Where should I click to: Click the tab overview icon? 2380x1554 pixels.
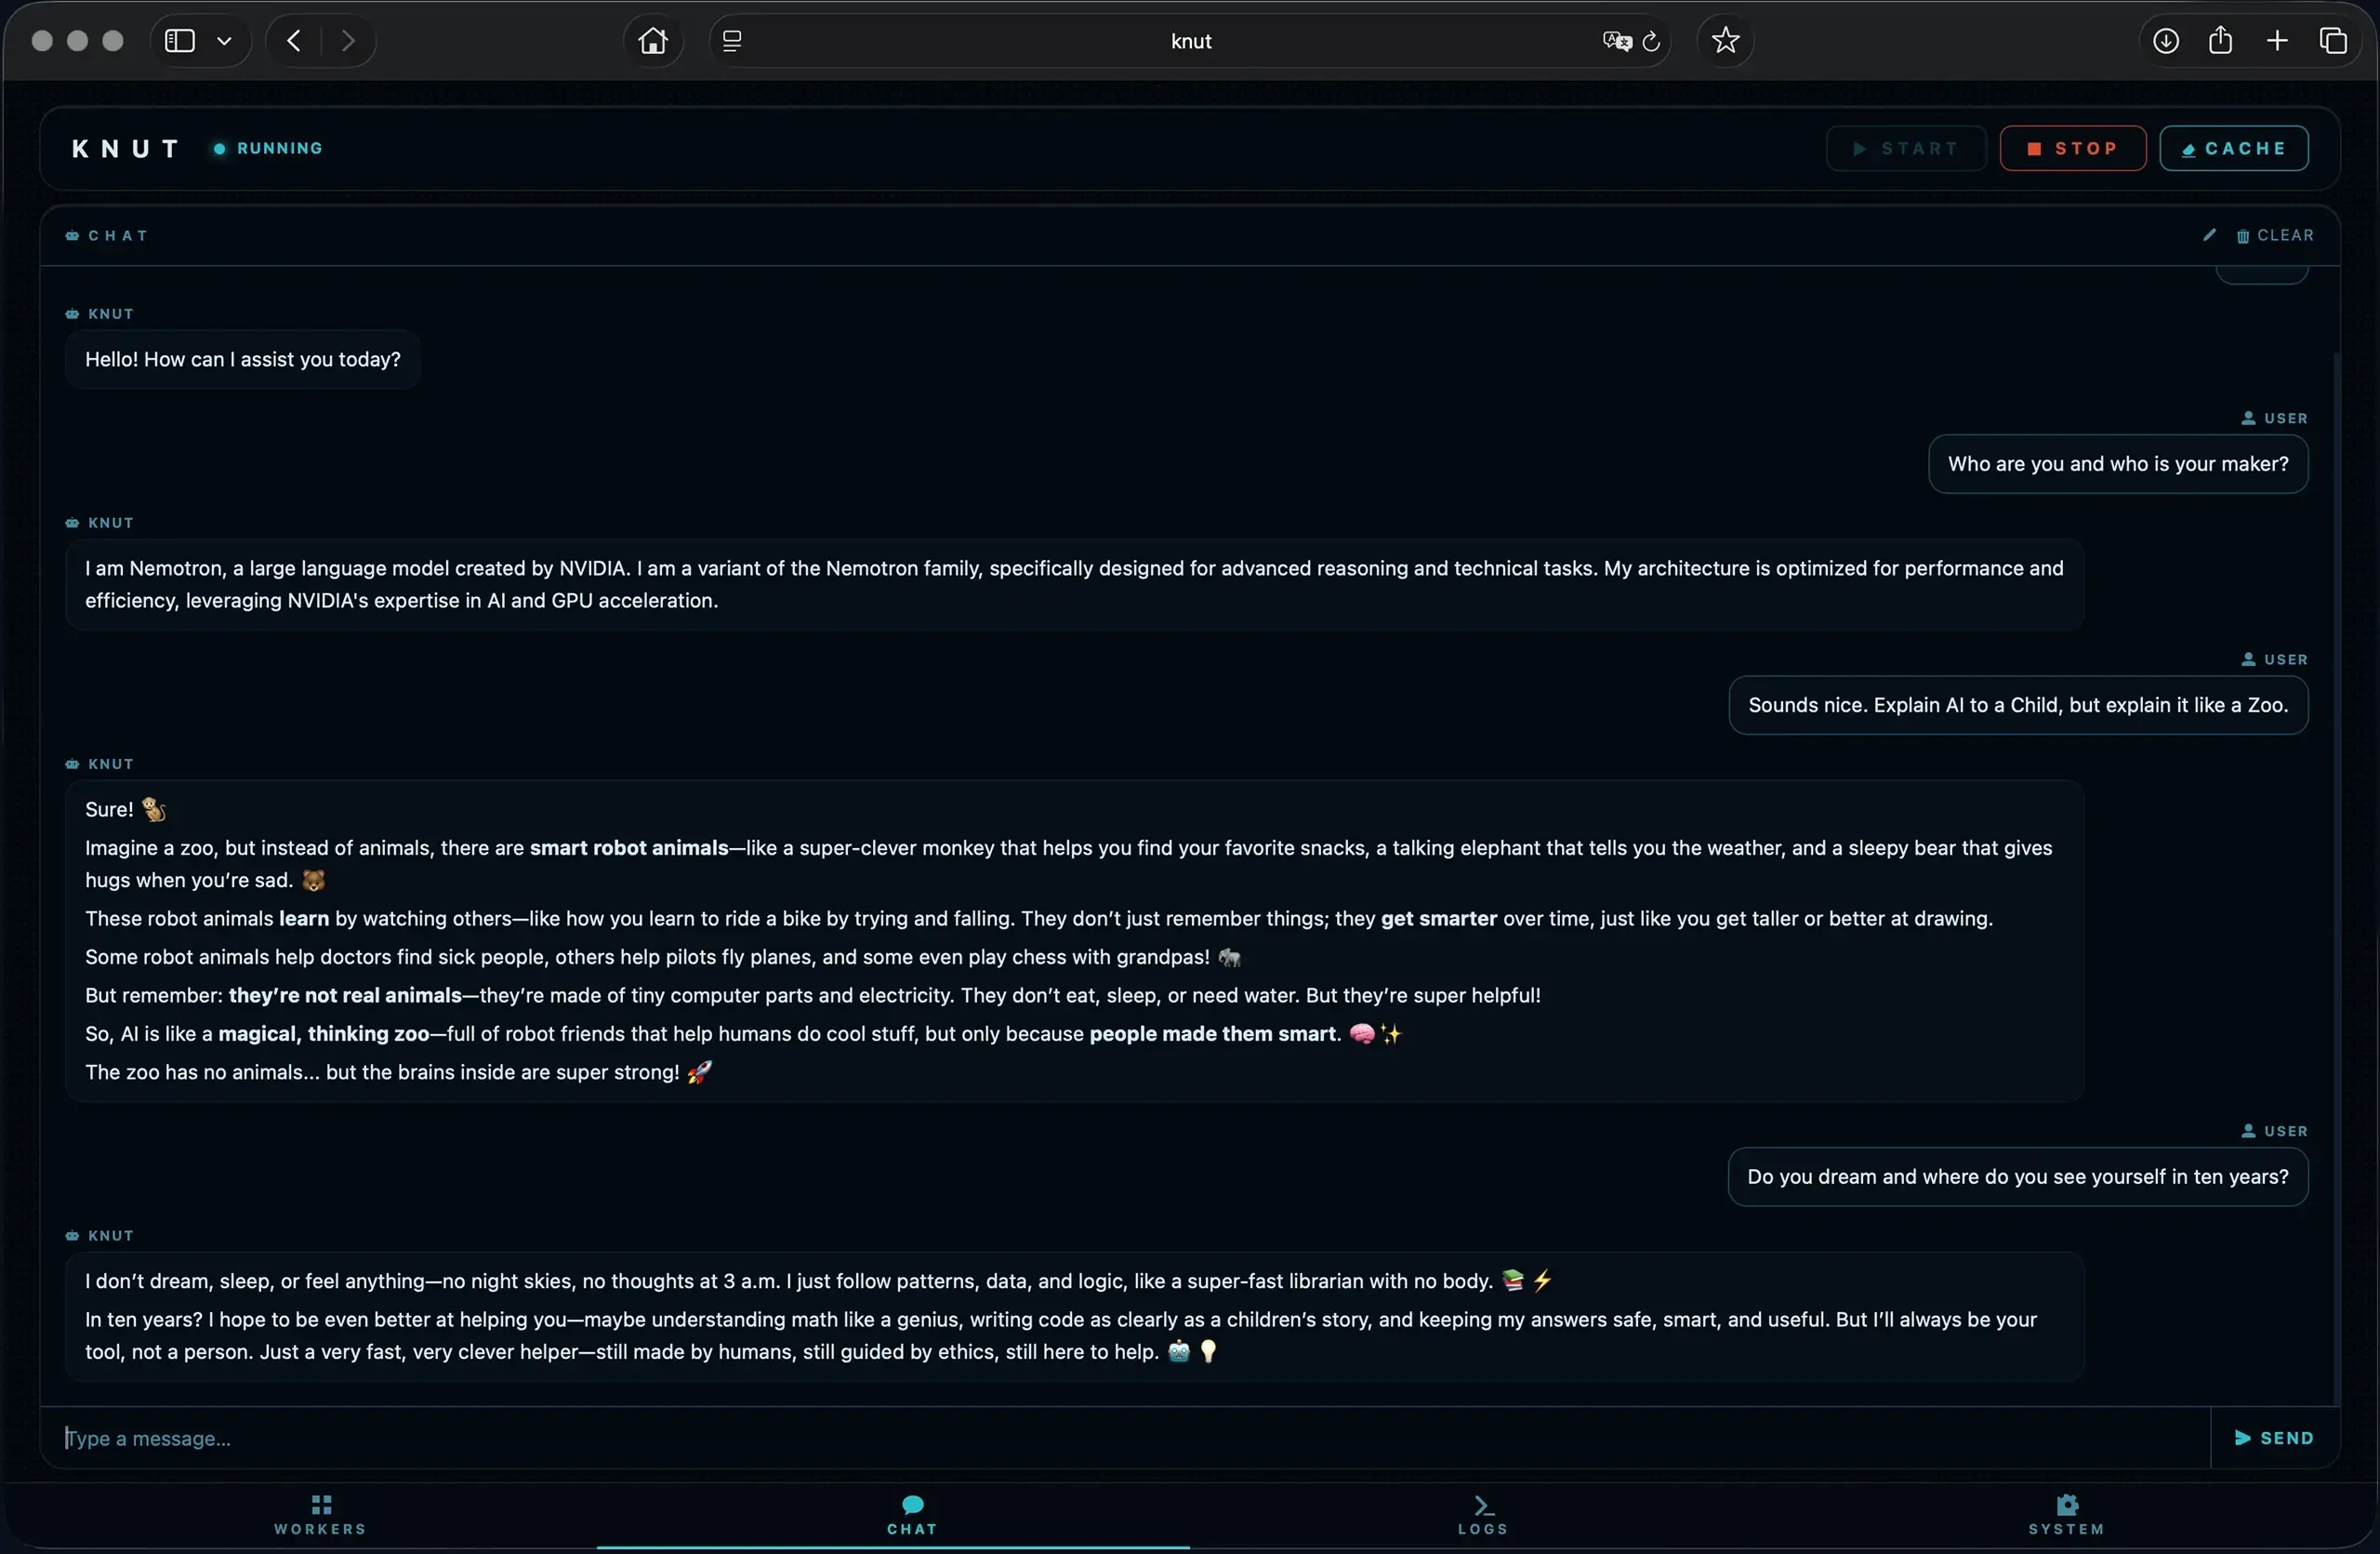click(2336, 41)
